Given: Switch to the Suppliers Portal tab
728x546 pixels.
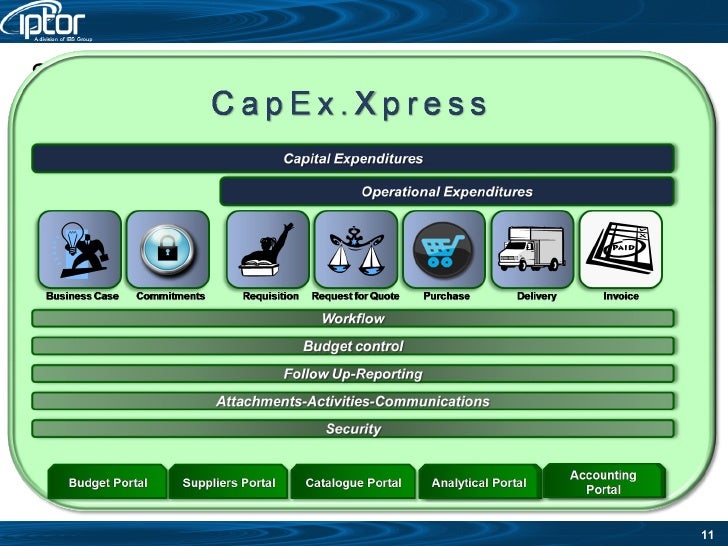Looking at the screenshot, I should [228, 482].
